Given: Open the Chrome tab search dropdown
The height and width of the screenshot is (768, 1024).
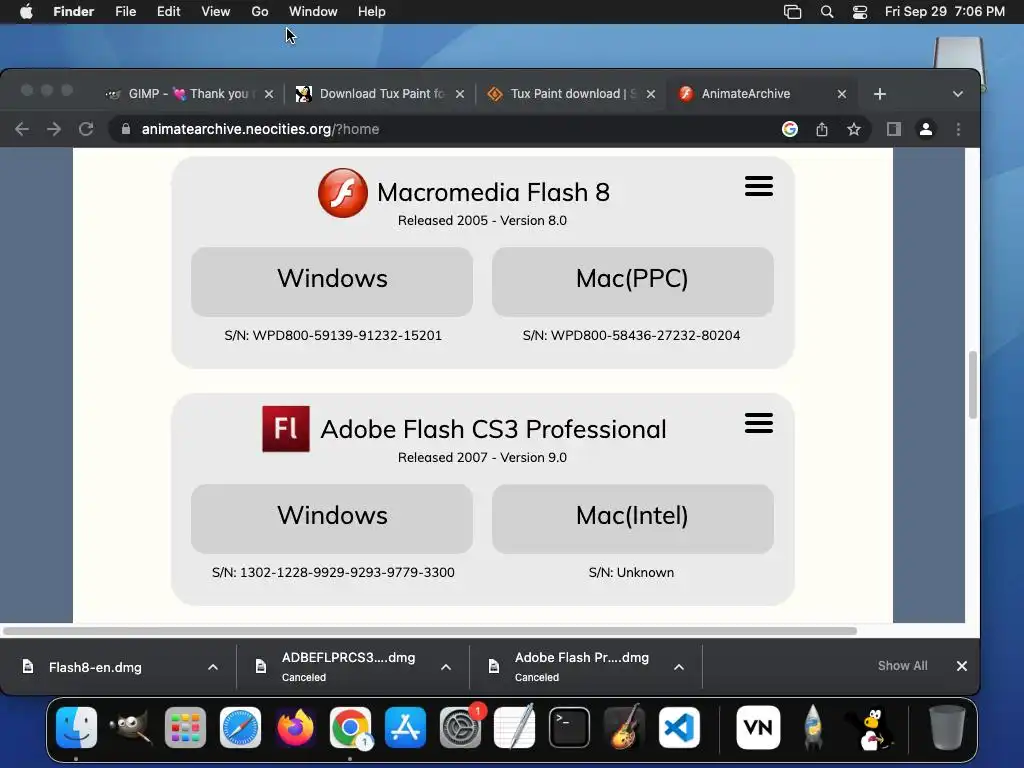Looking at the screenshot, I should click(x=957, y=94).
